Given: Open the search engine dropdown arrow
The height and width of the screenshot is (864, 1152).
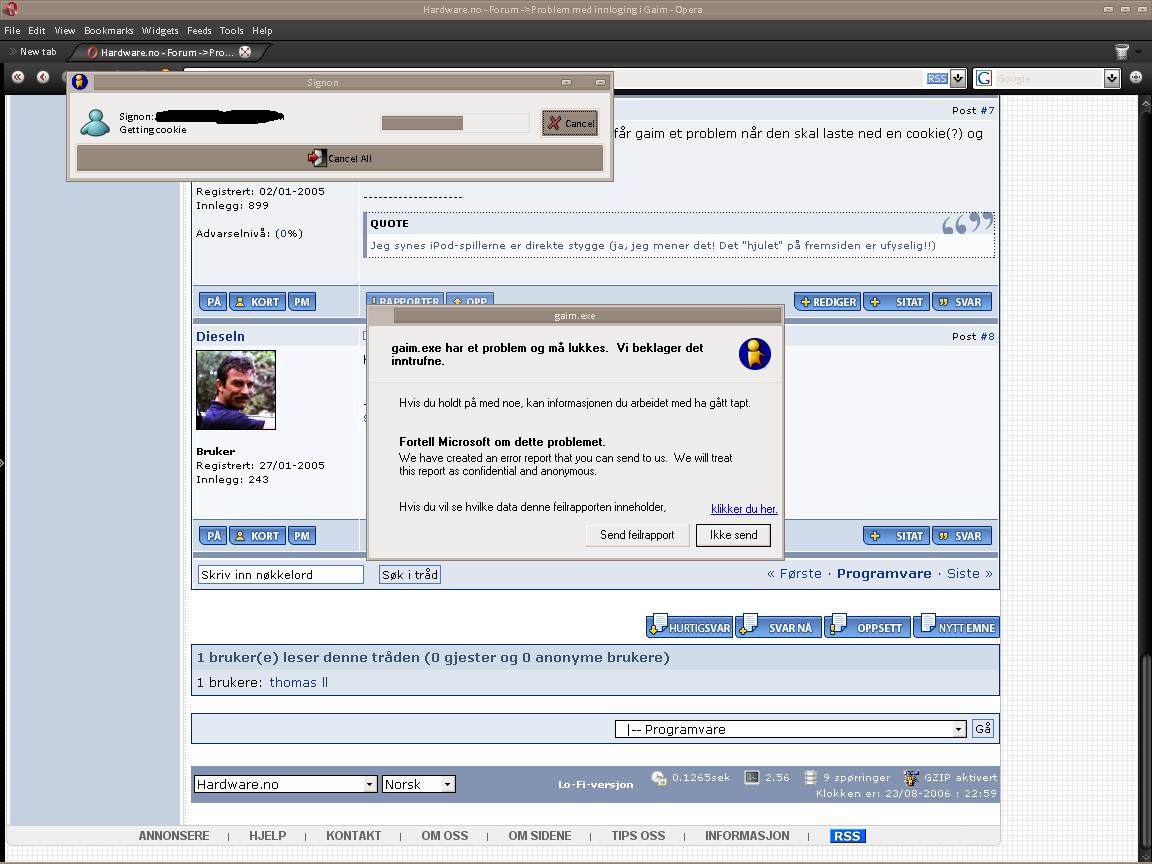Looking at the screenshot, I should 1112,78.
